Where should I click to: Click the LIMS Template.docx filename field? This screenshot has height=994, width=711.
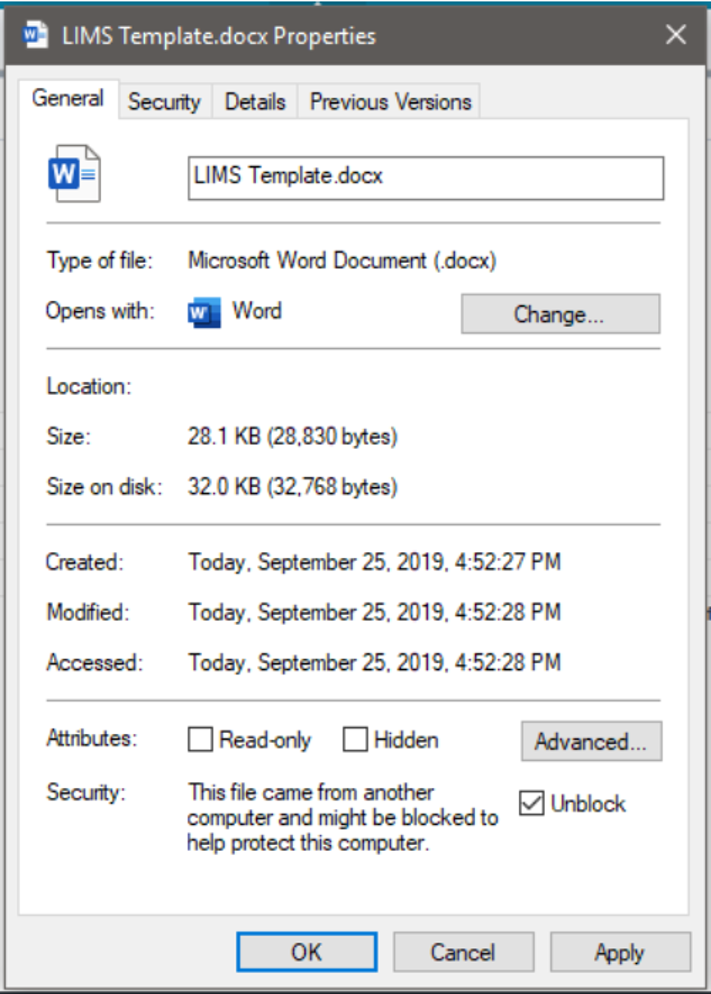tap(426, 178)
